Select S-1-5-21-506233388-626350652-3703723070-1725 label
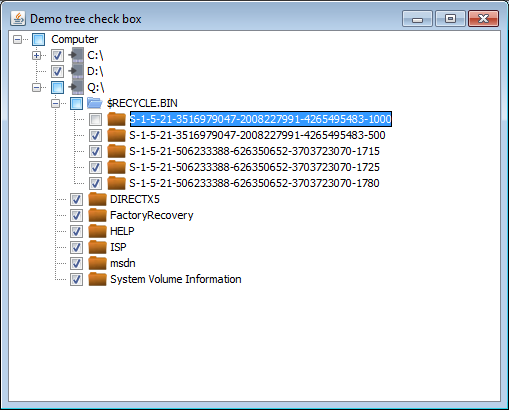509x410 pixels. coord(254,167)
